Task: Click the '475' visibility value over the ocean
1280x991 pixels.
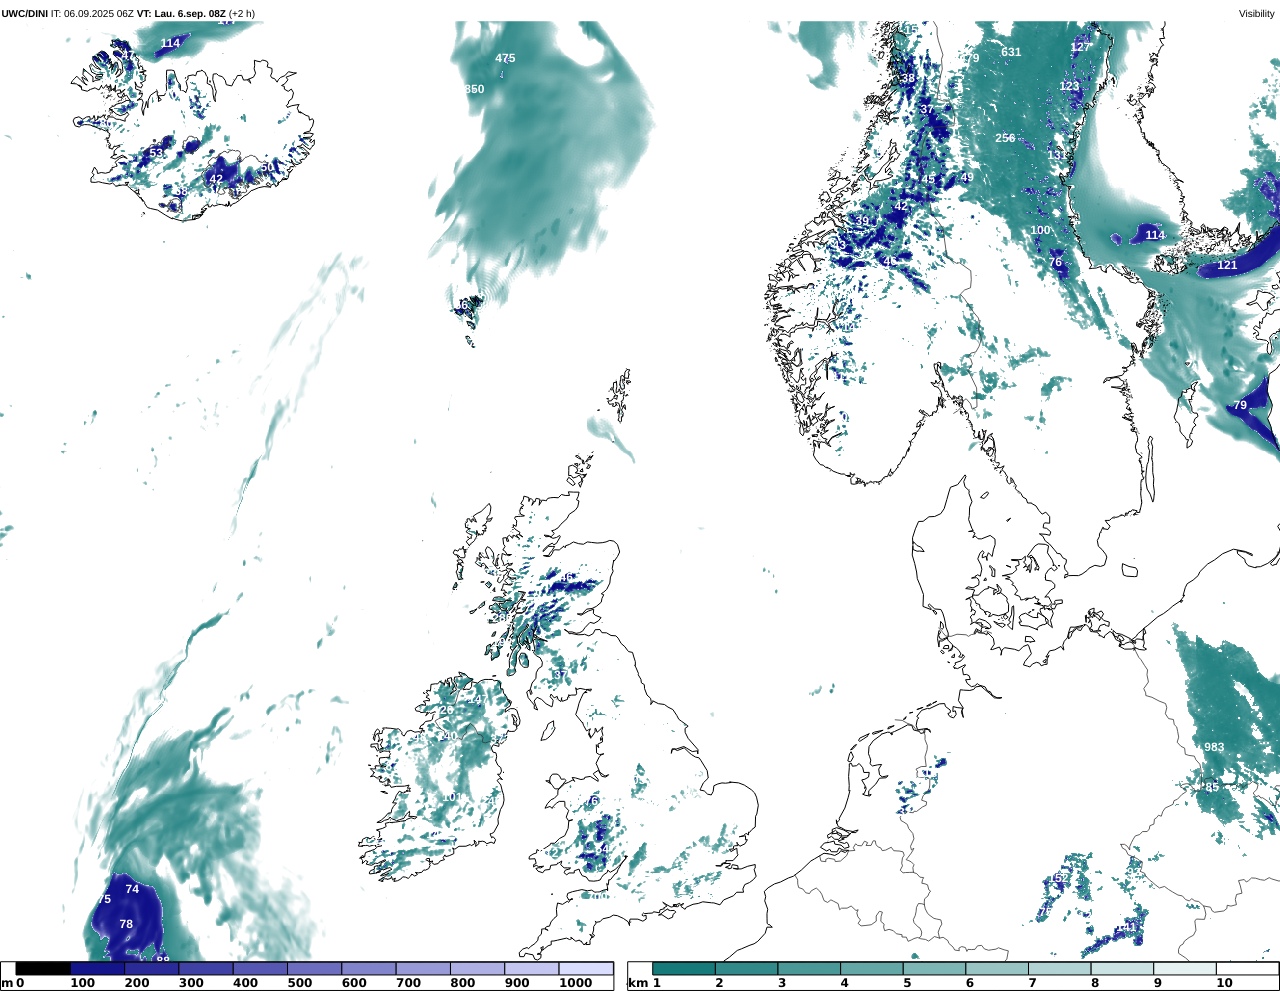Action: [x=505, y=58]
